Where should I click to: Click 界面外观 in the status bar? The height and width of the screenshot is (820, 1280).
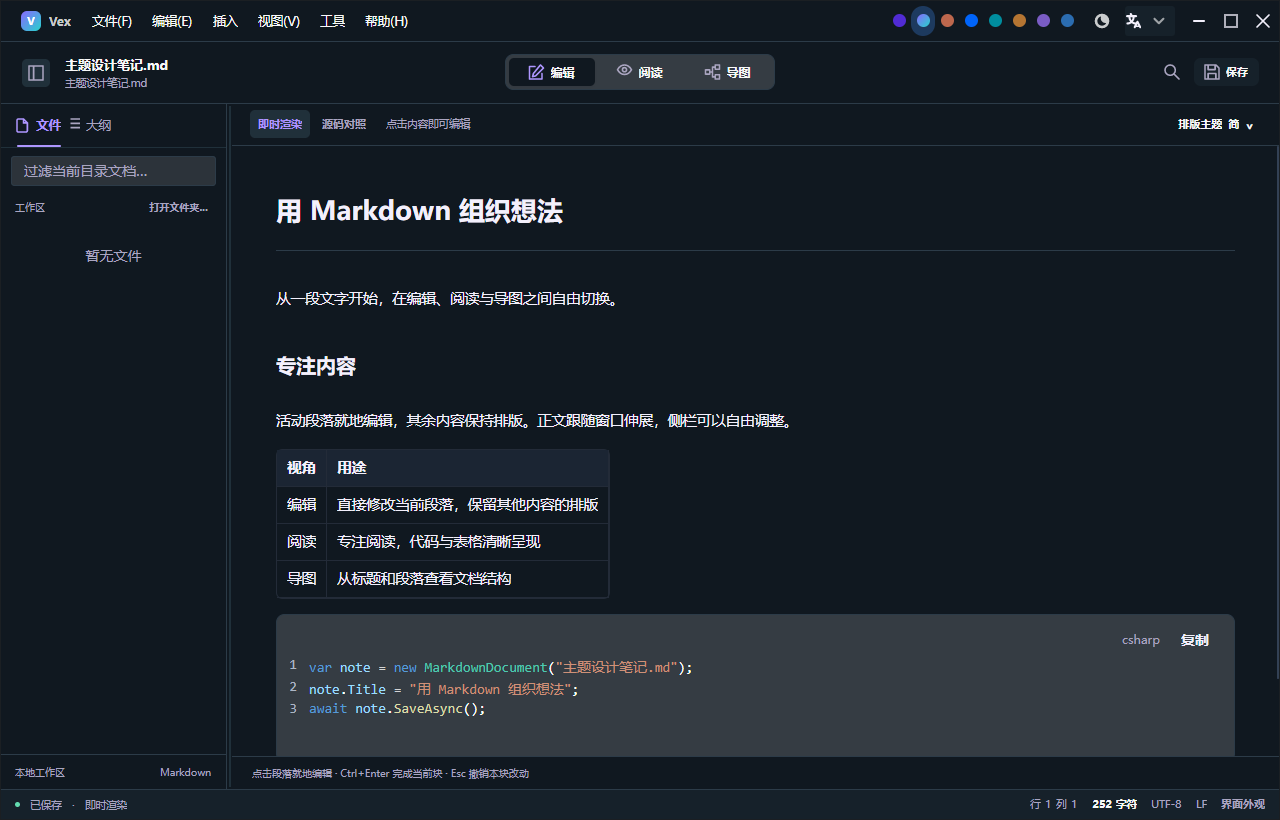tap(1243, 804)
